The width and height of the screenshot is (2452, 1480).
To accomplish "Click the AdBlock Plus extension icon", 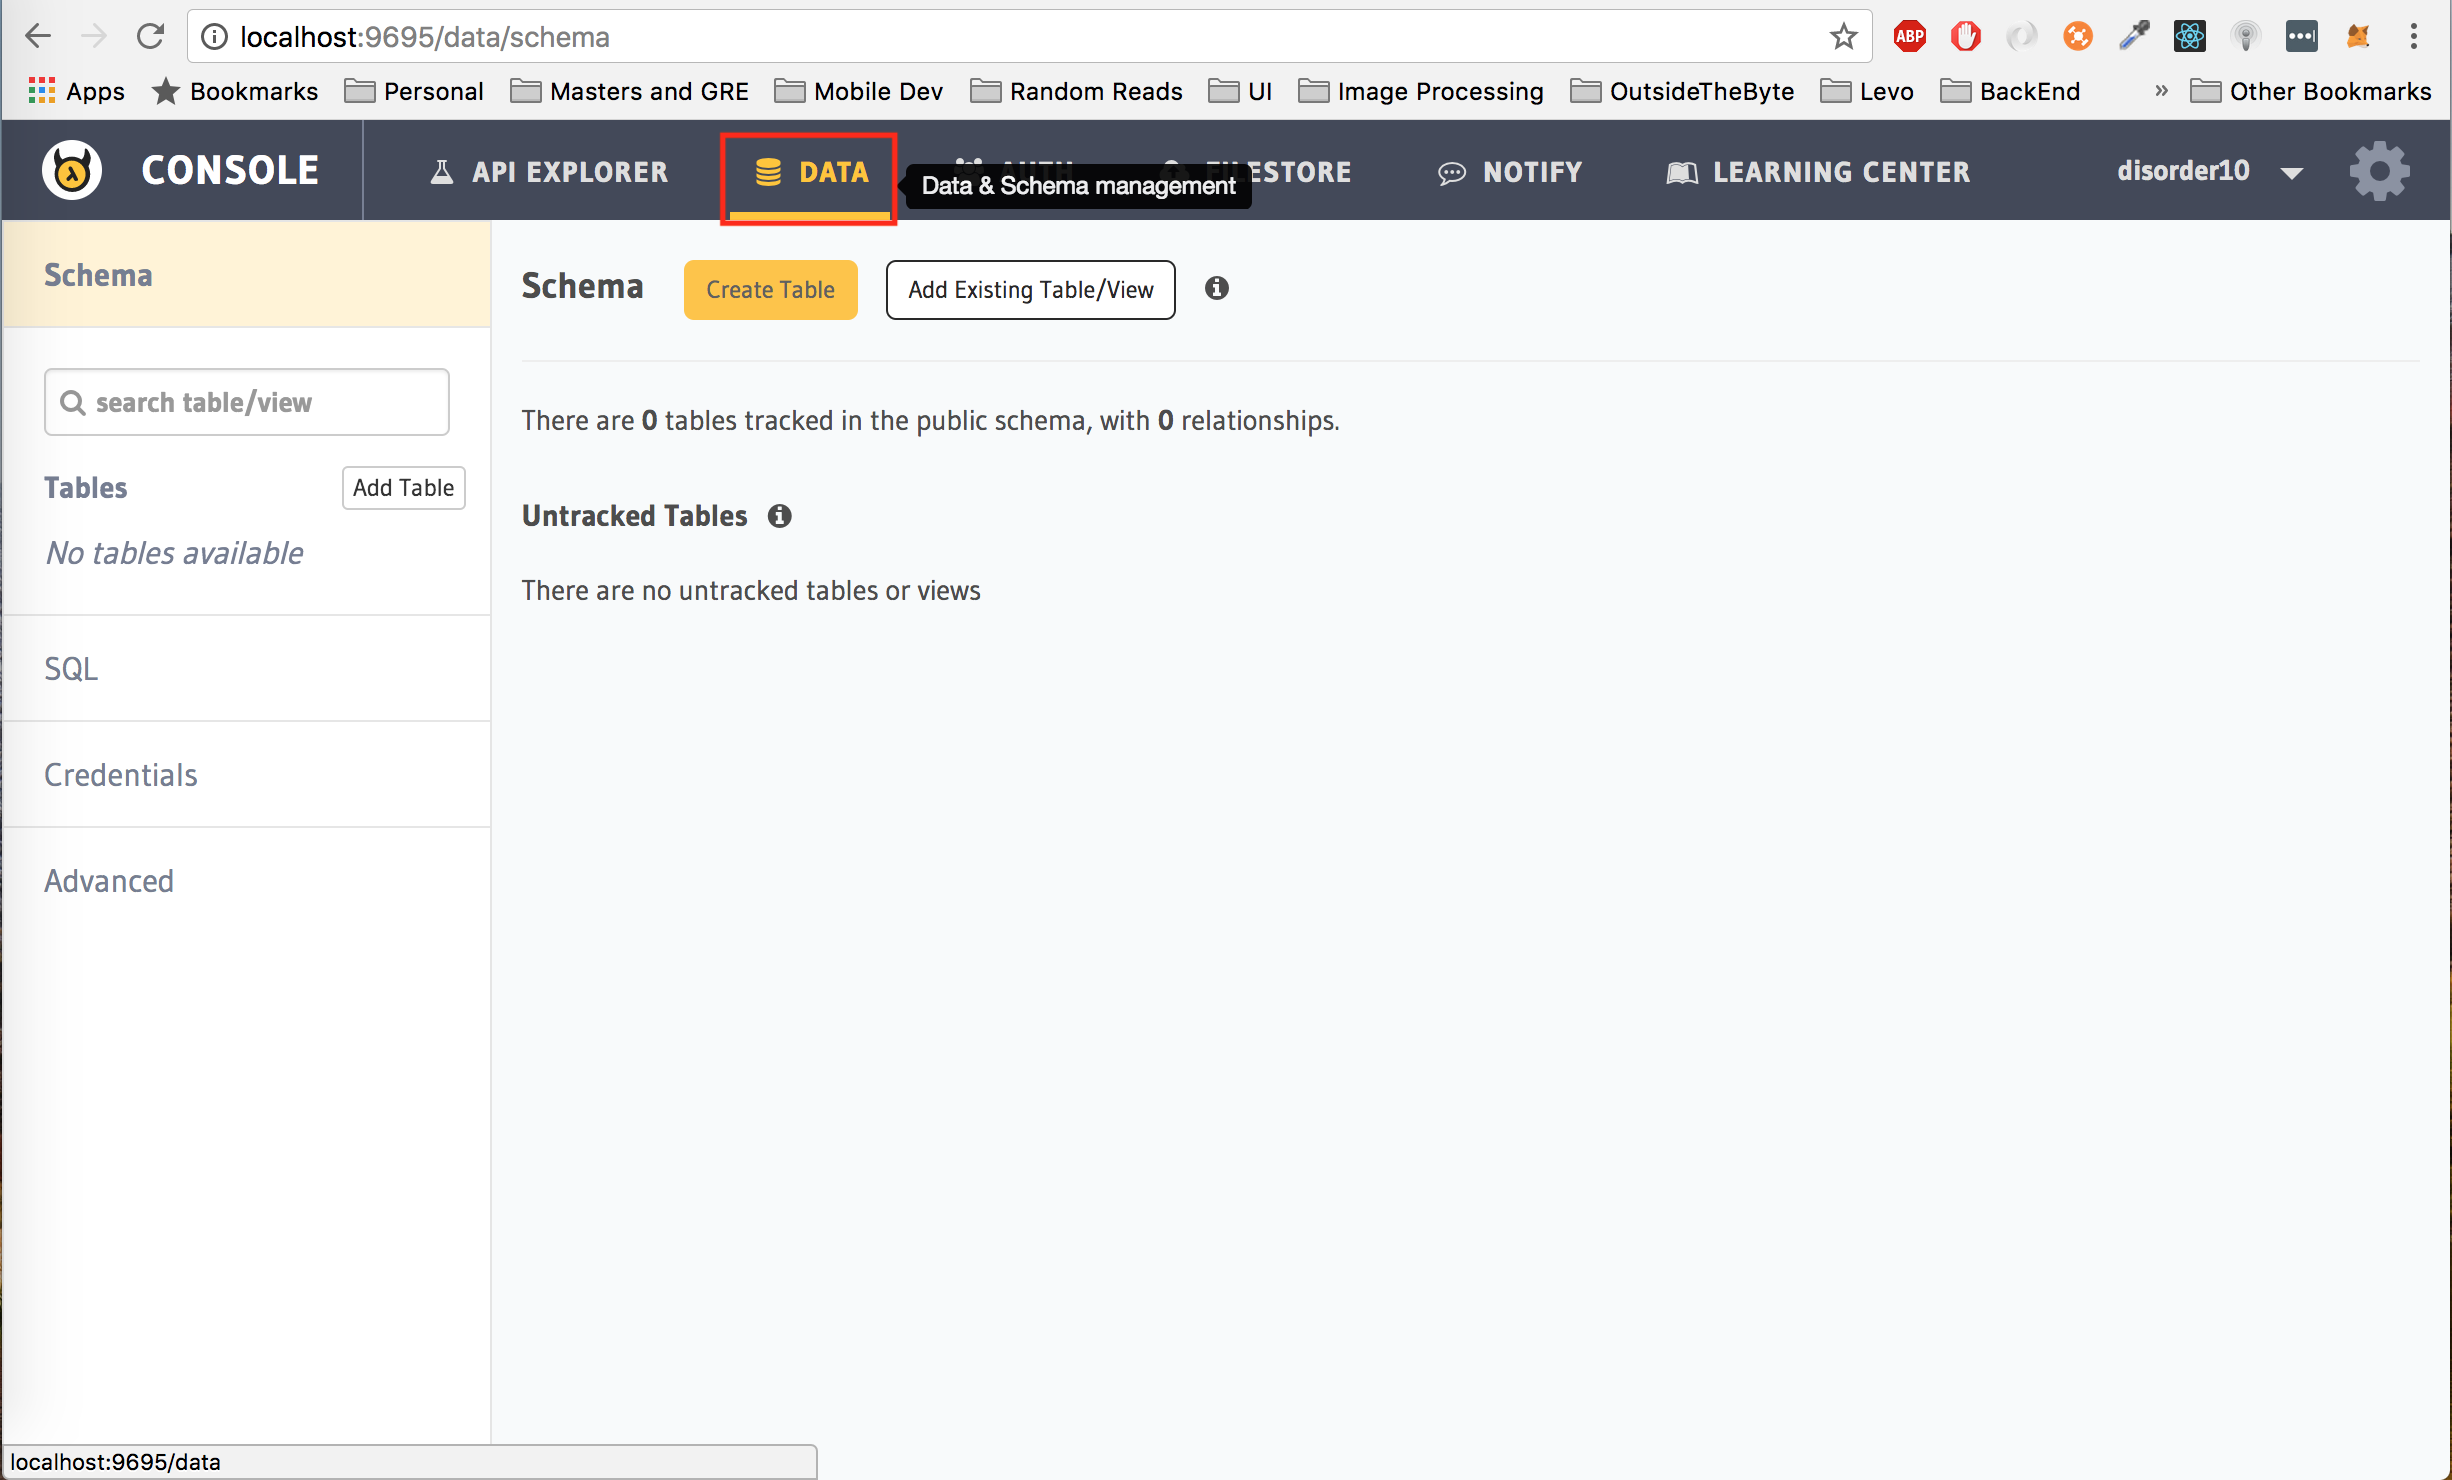I will pos(1909,37).
